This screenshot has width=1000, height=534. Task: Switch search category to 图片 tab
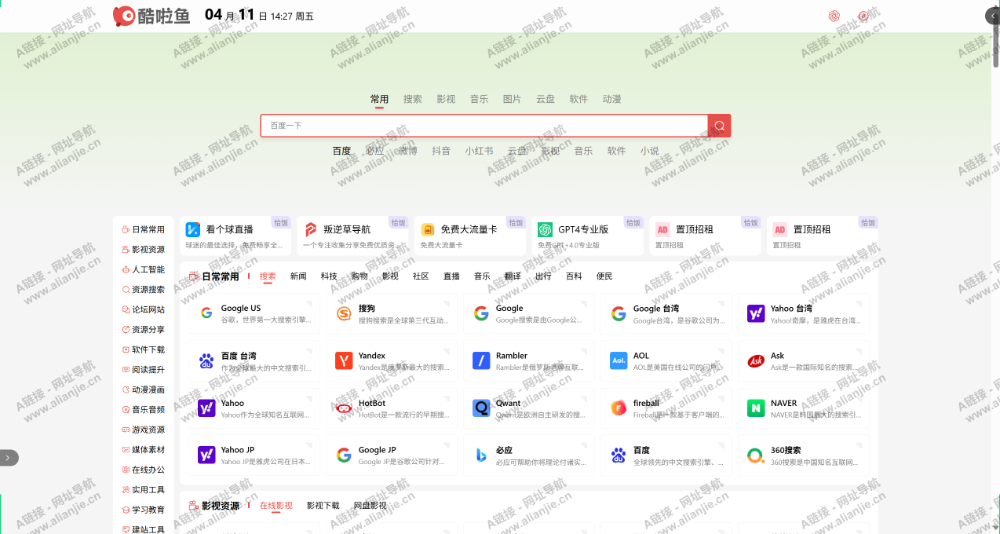512,99
